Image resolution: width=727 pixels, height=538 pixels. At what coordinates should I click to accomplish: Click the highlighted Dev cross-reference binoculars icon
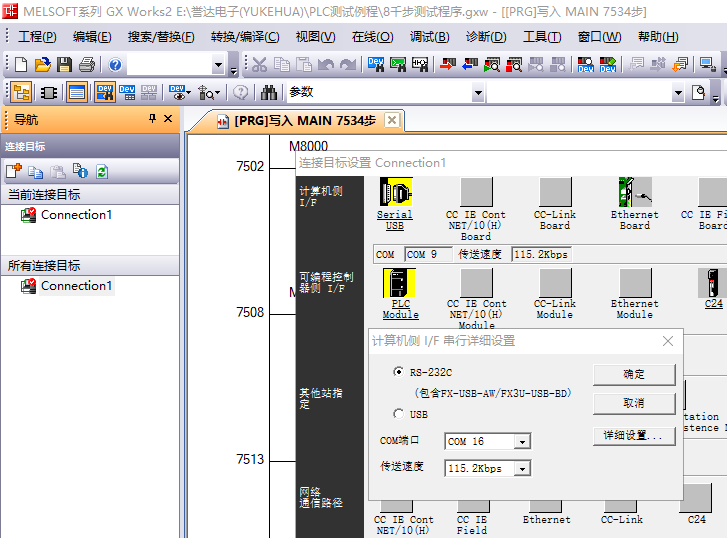105,93
